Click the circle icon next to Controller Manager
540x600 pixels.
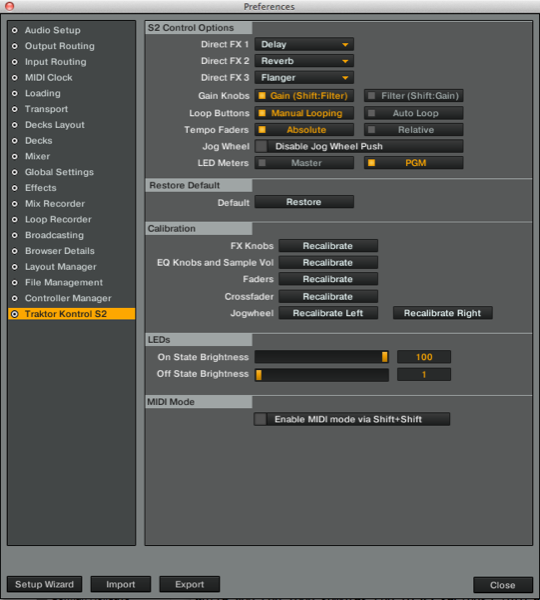pyautogui.click(x=15, y=298)
